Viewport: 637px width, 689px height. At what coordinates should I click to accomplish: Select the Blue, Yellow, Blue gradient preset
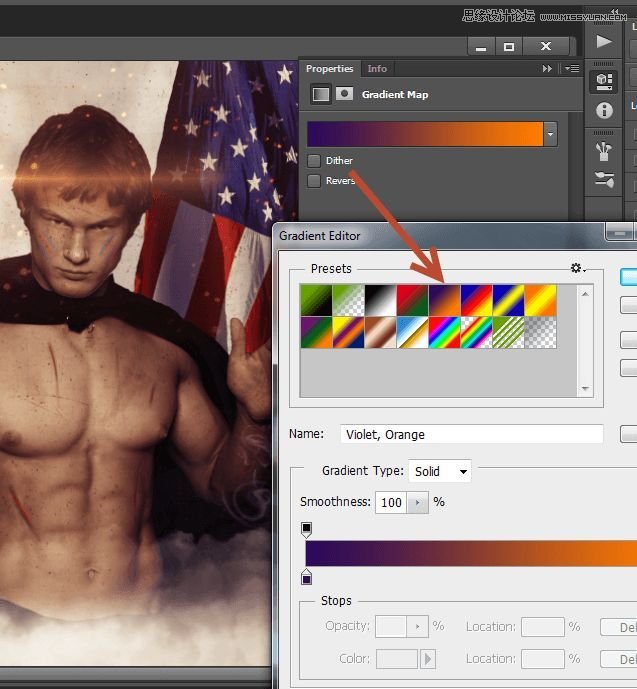[x=509, y=301]
